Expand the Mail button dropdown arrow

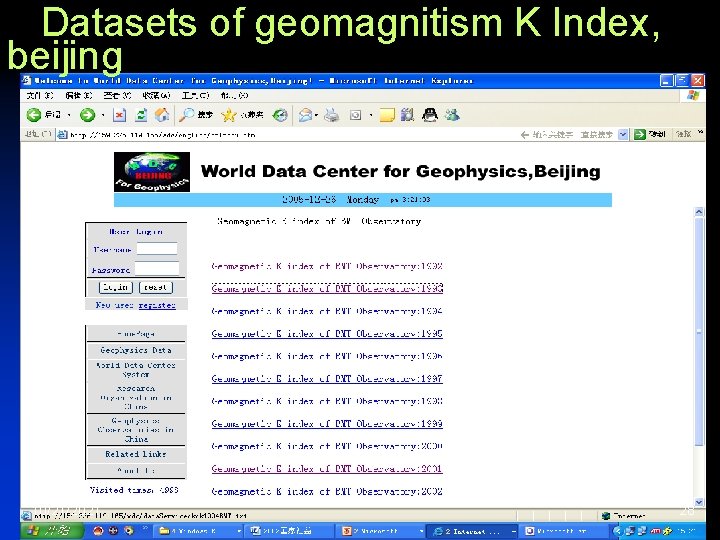tap(316, 115)
